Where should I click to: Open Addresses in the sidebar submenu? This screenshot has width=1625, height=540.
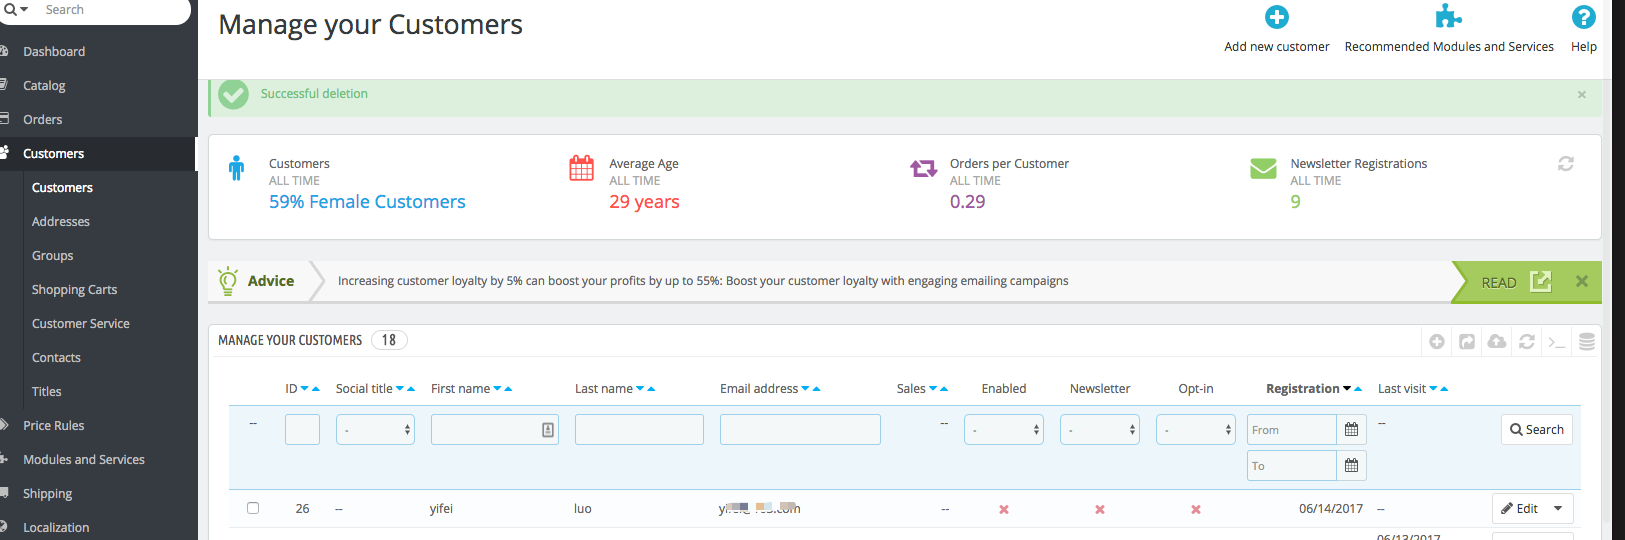point(61,222)
